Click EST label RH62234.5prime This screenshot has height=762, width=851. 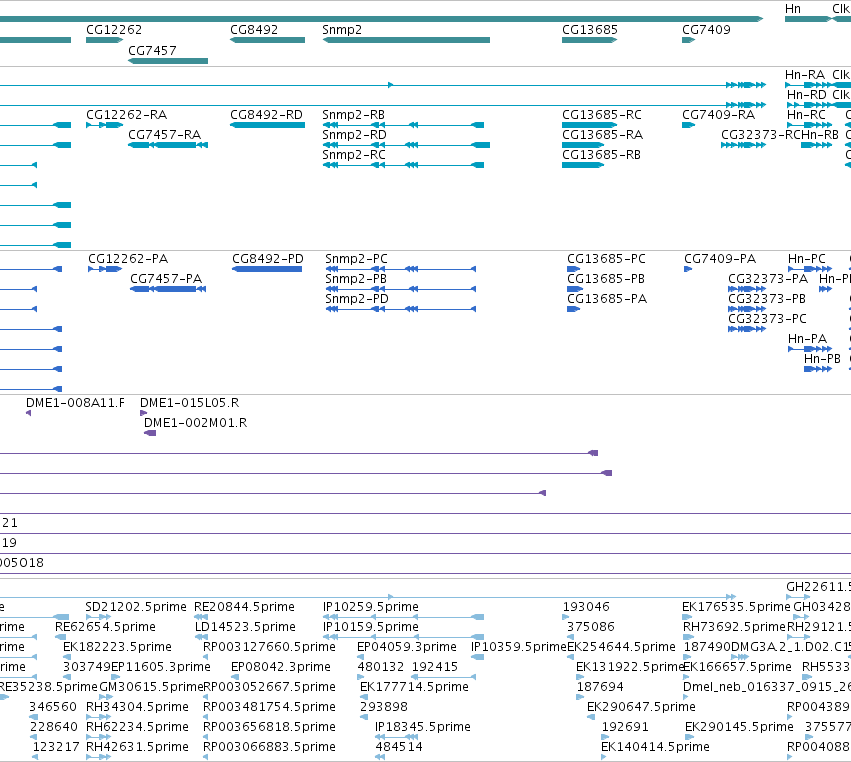coord(137,727)
